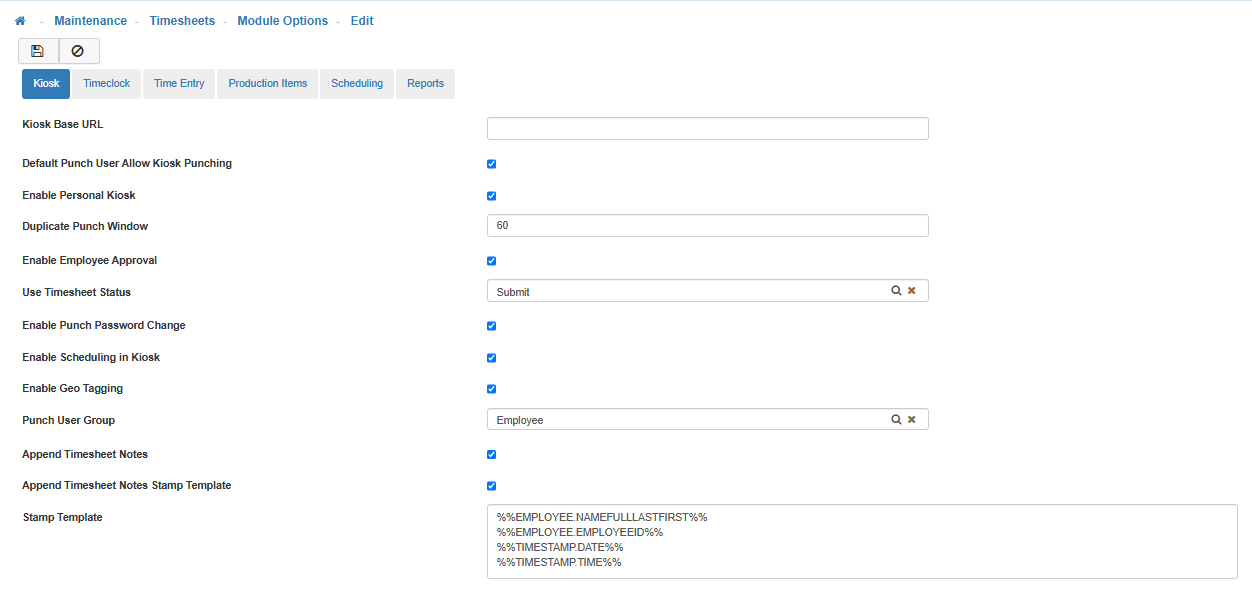The width and height of the screenshot is (1252, 597).
Task: Switch to the Timeclock tab
Action: [107, 84]
